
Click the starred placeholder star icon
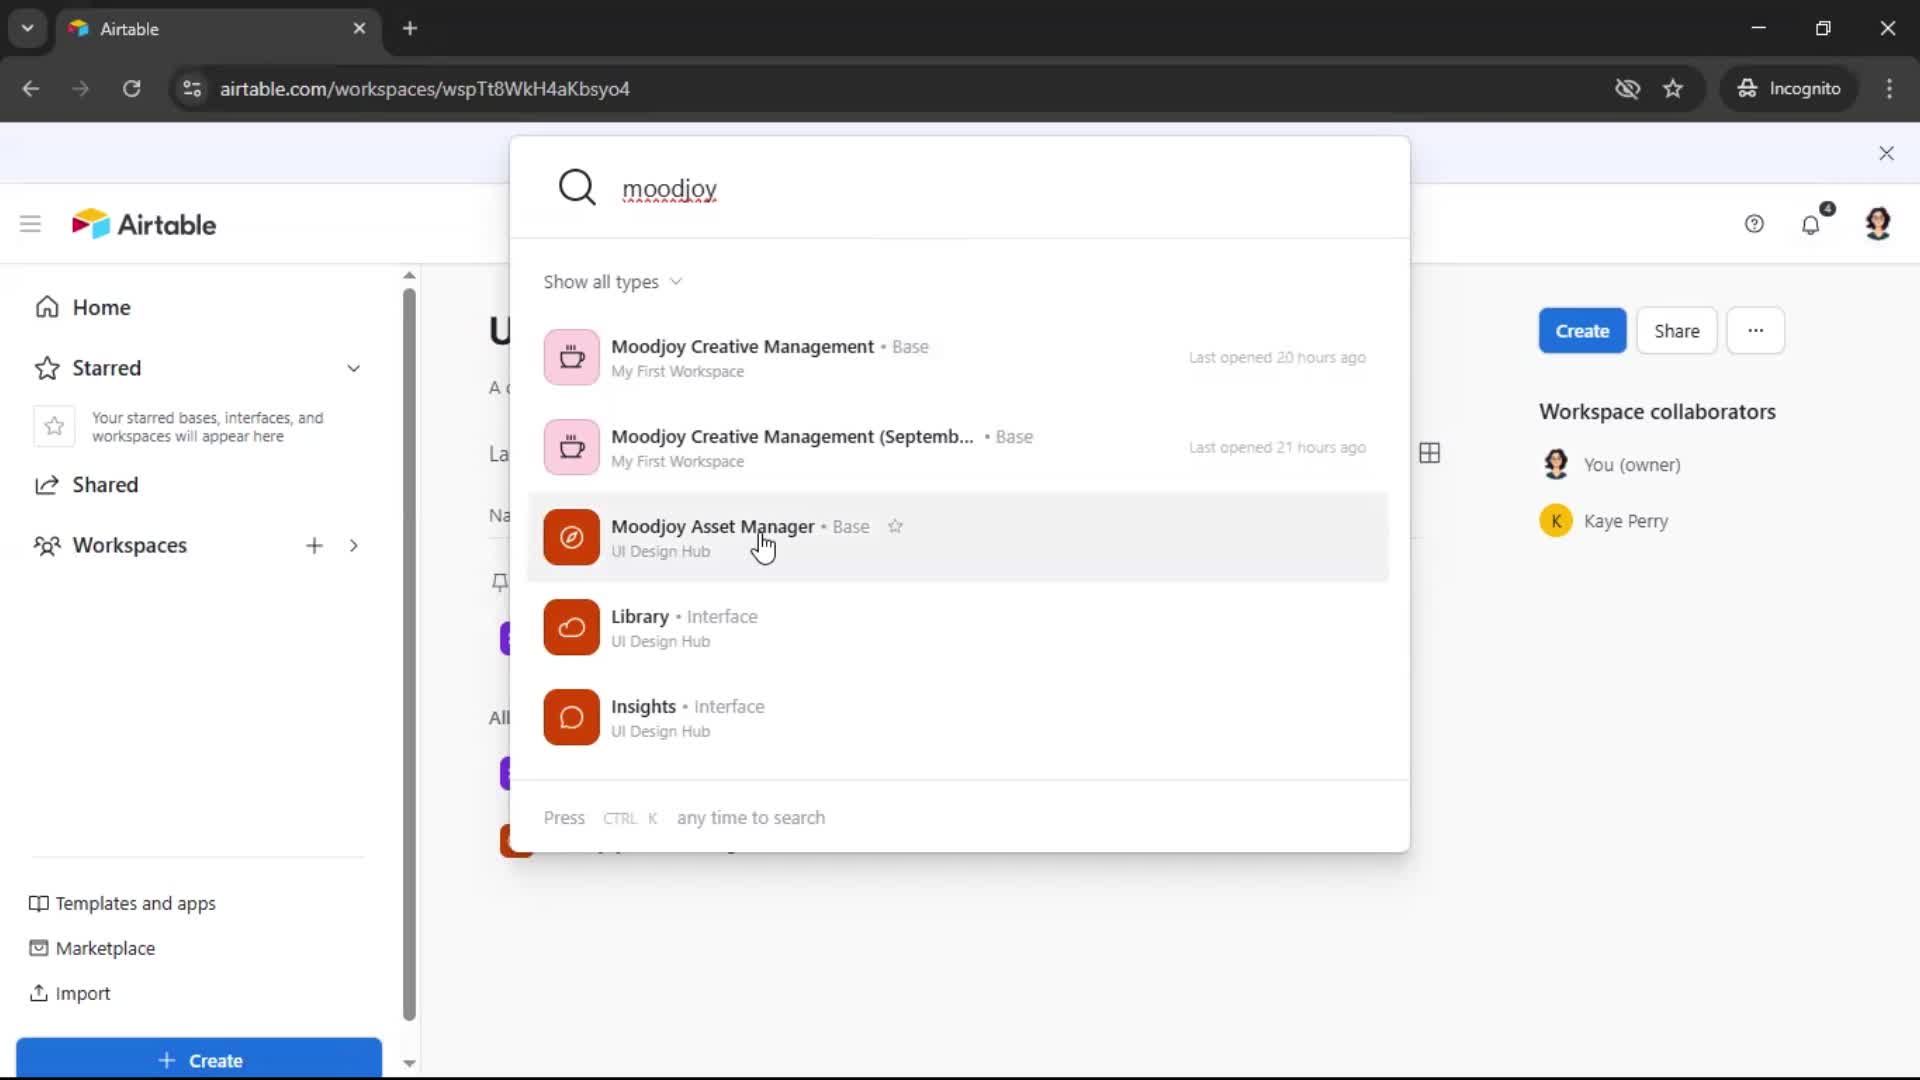[54, 426]
